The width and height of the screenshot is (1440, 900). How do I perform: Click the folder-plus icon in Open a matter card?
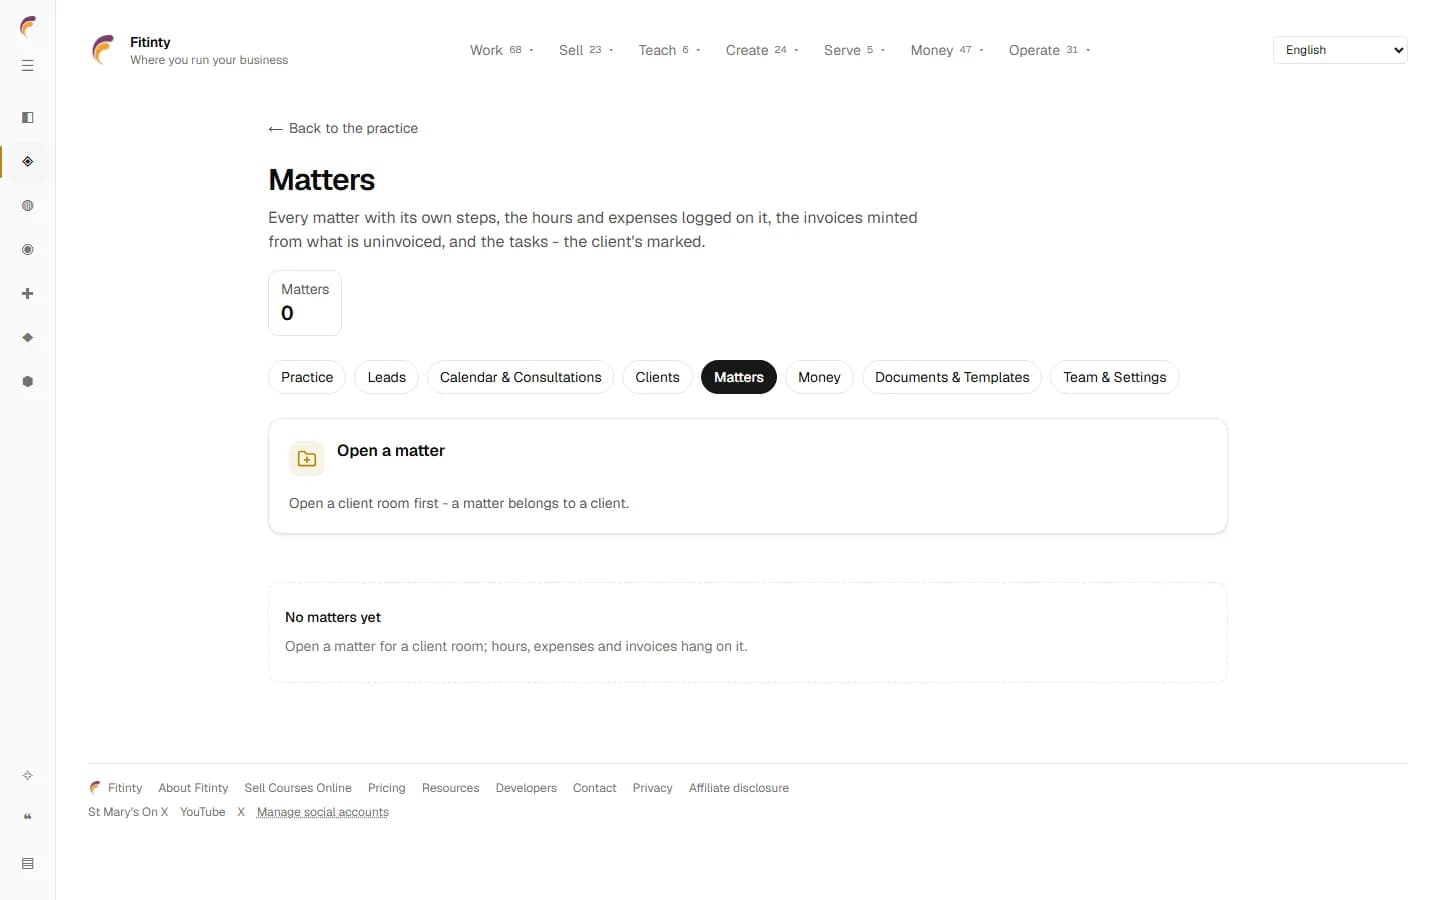tap(307, 459)
